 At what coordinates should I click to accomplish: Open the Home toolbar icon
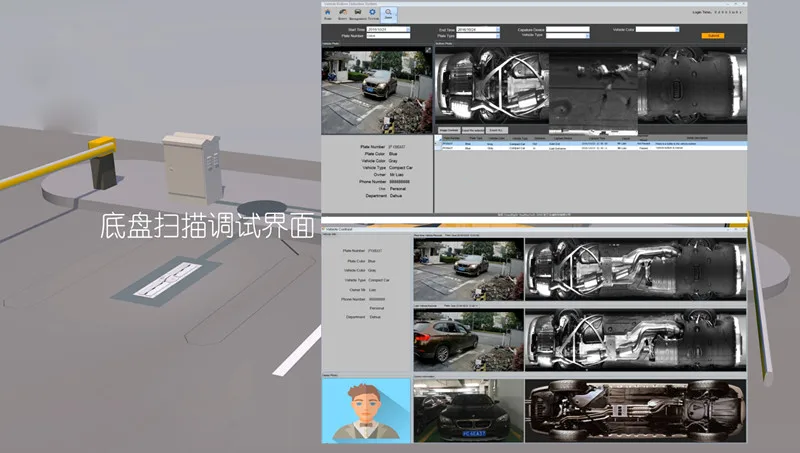328,14
